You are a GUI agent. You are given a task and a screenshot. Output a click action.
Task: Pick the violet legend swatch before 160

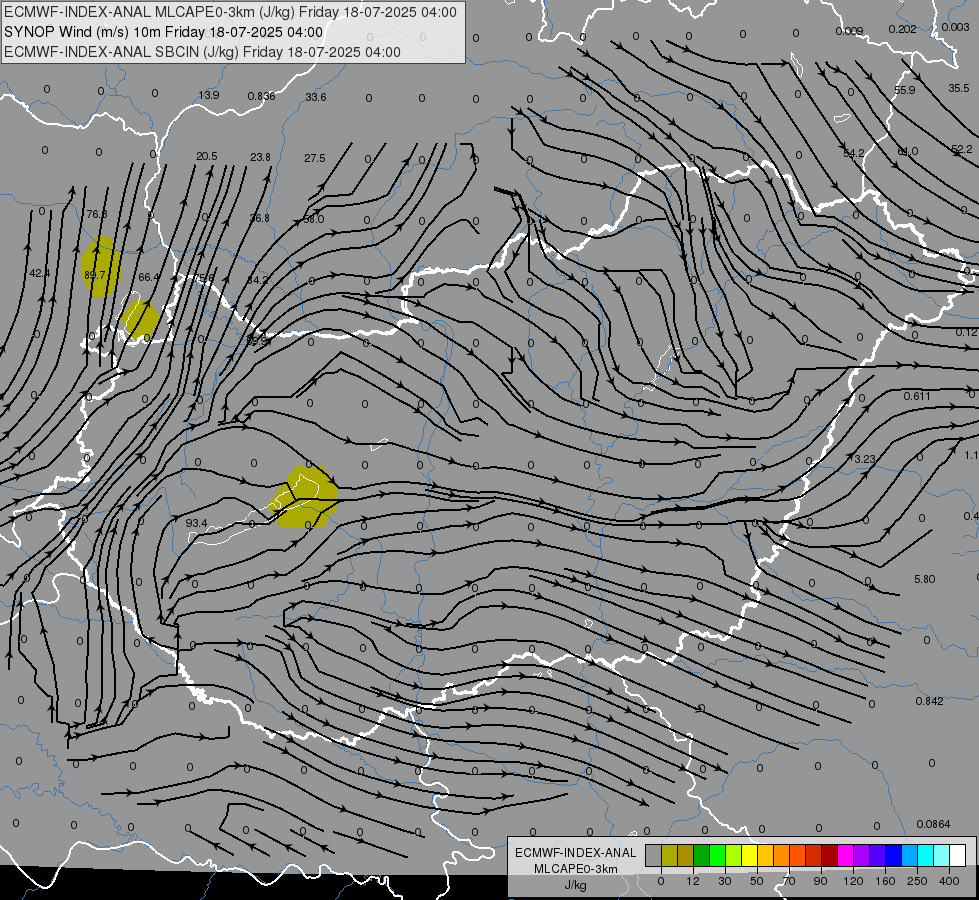(x=878, y=856)
